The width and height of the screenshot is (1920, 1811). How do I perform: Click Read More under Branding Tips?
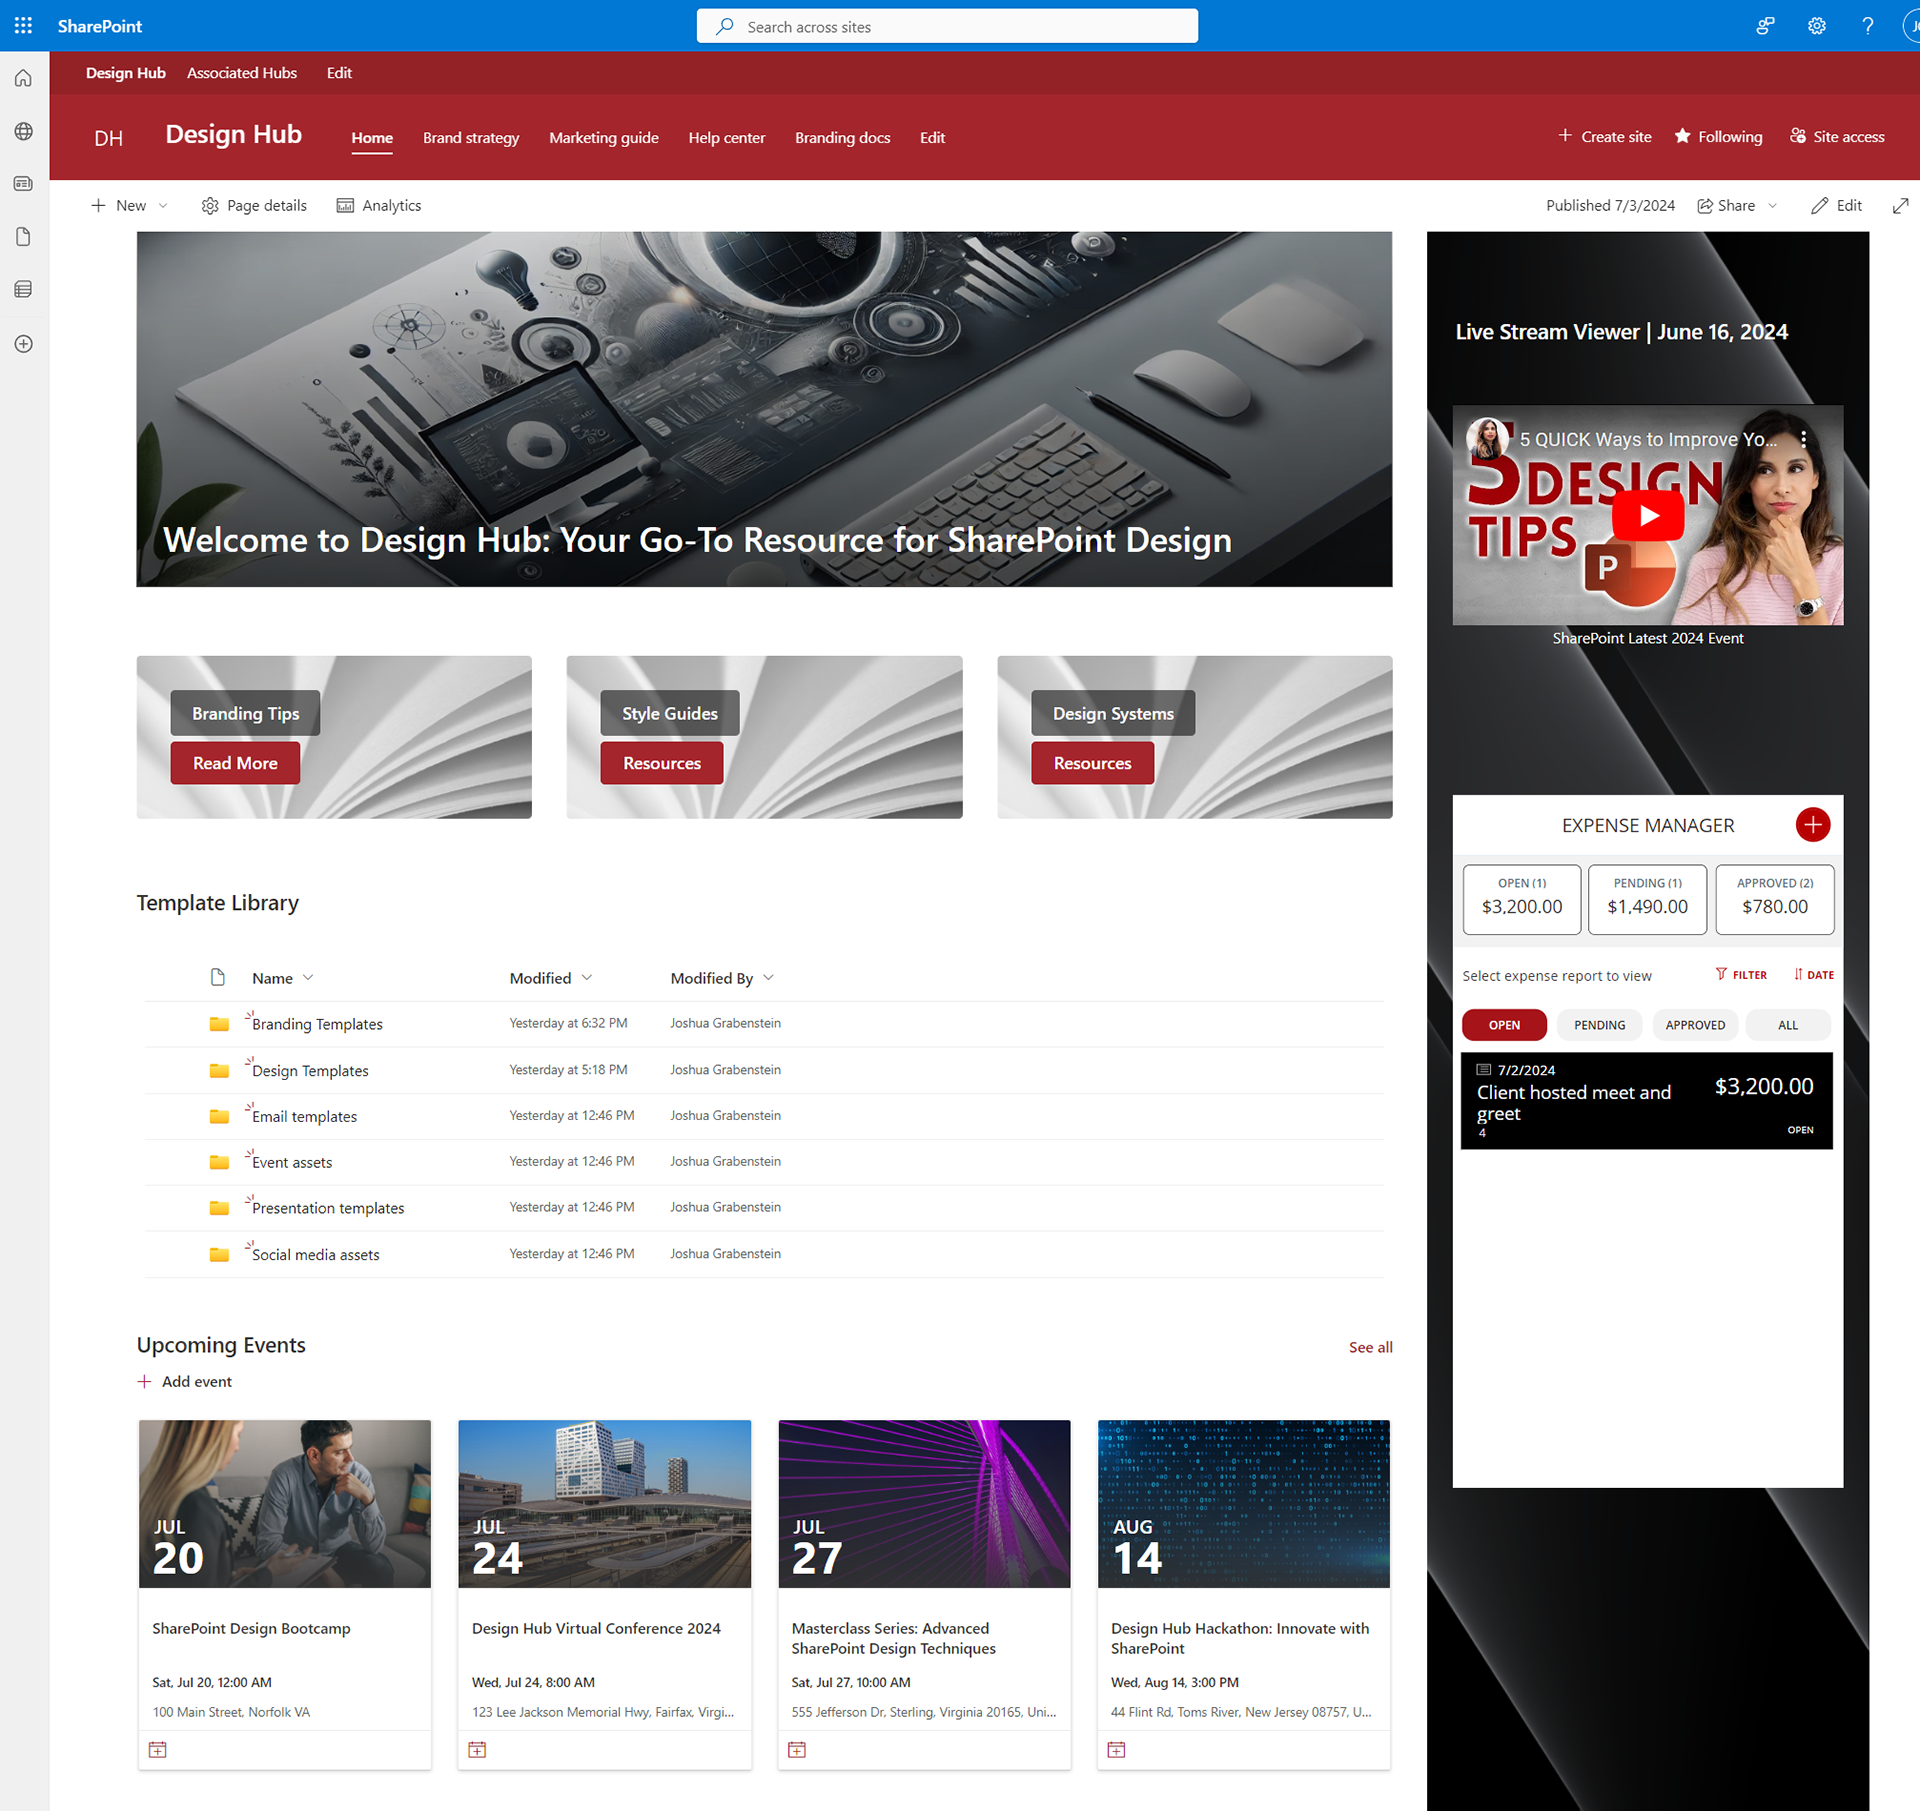(x=235, y=763)
